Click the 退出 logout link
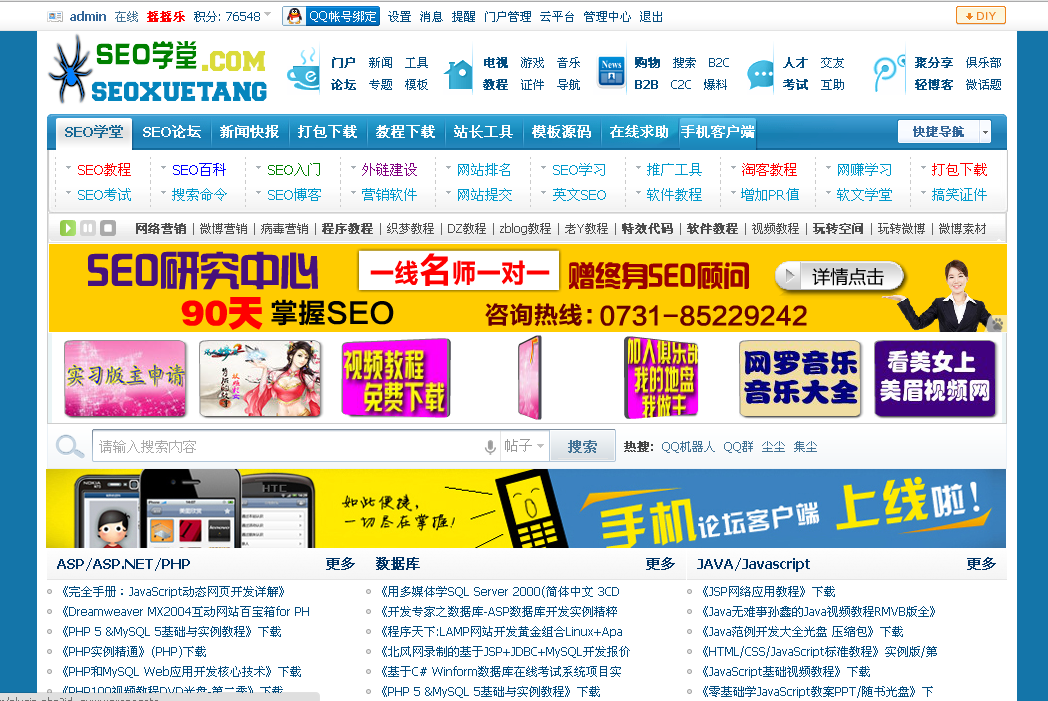The height and width of the screenshot is (701, 1048). click(x=651, y=17)
